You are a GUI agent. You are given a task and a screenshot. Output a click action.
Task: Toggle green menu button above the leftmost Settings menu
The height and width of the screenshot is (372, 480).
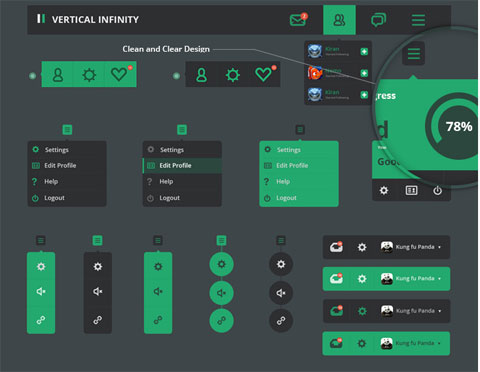(x=67, y=130)
